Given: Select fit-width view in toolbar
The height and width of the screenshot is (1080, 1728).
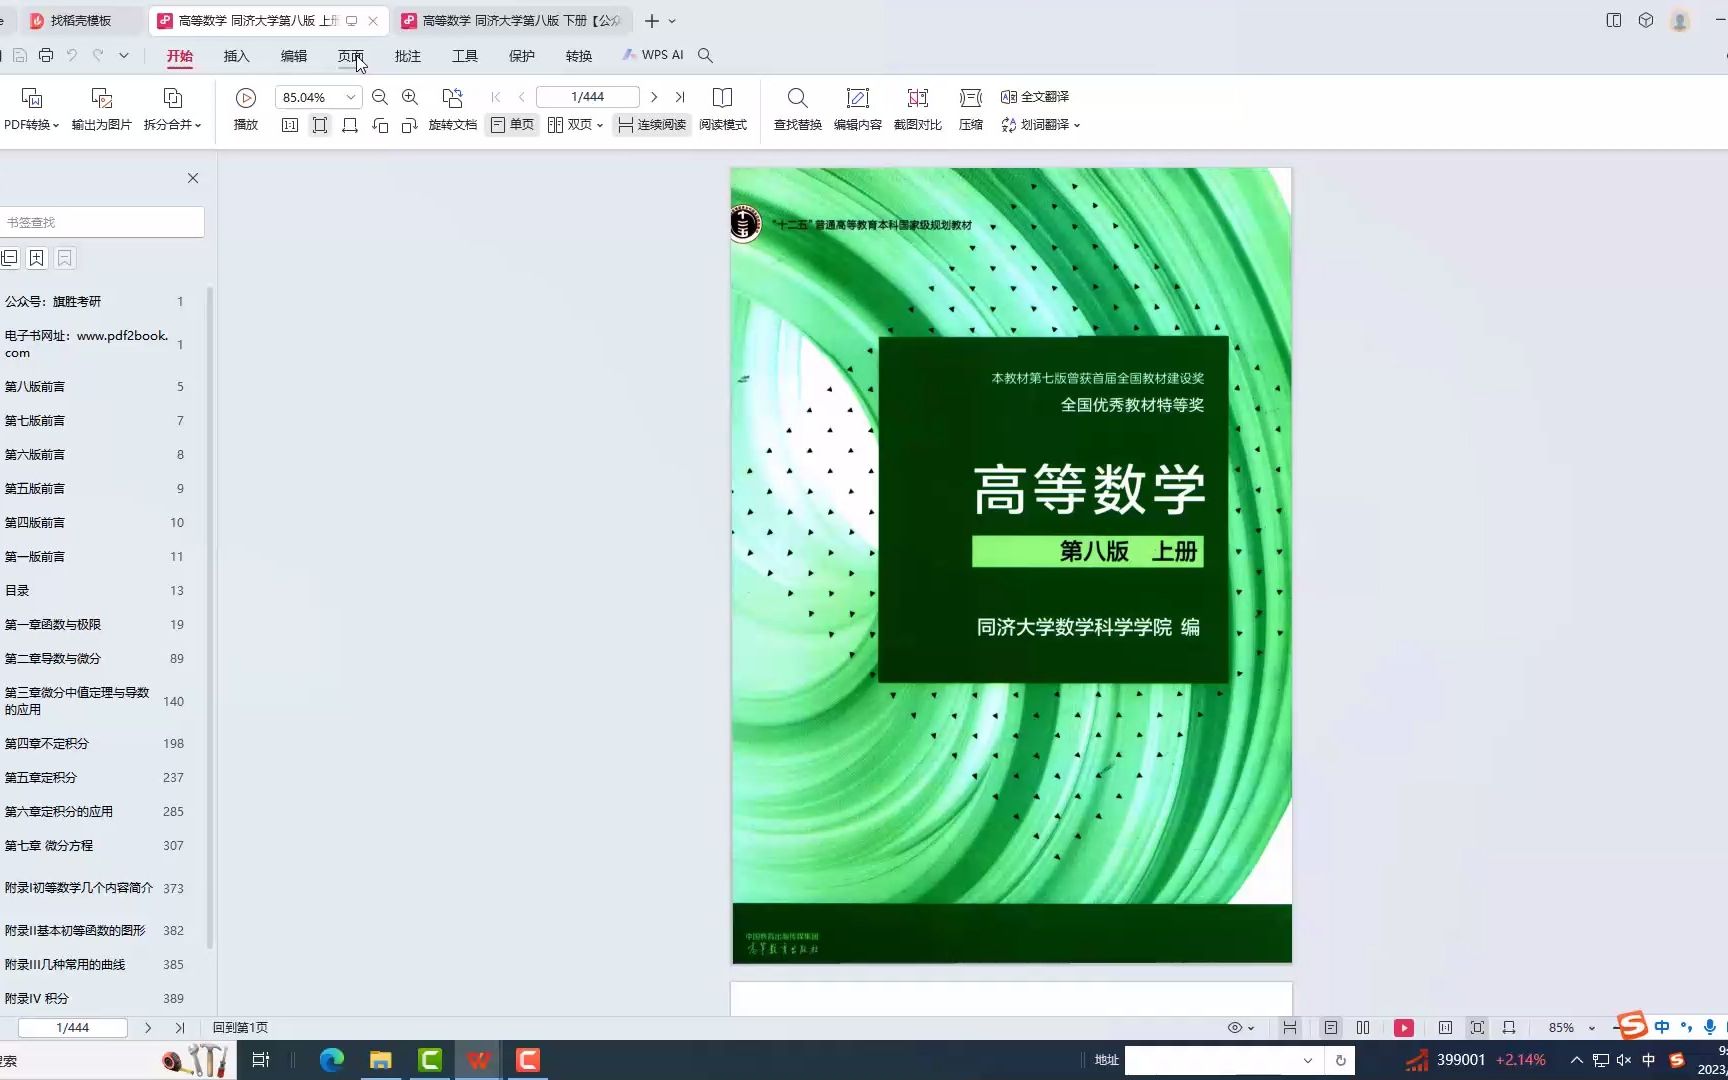Looking at the screenshot, I should 350,125.
